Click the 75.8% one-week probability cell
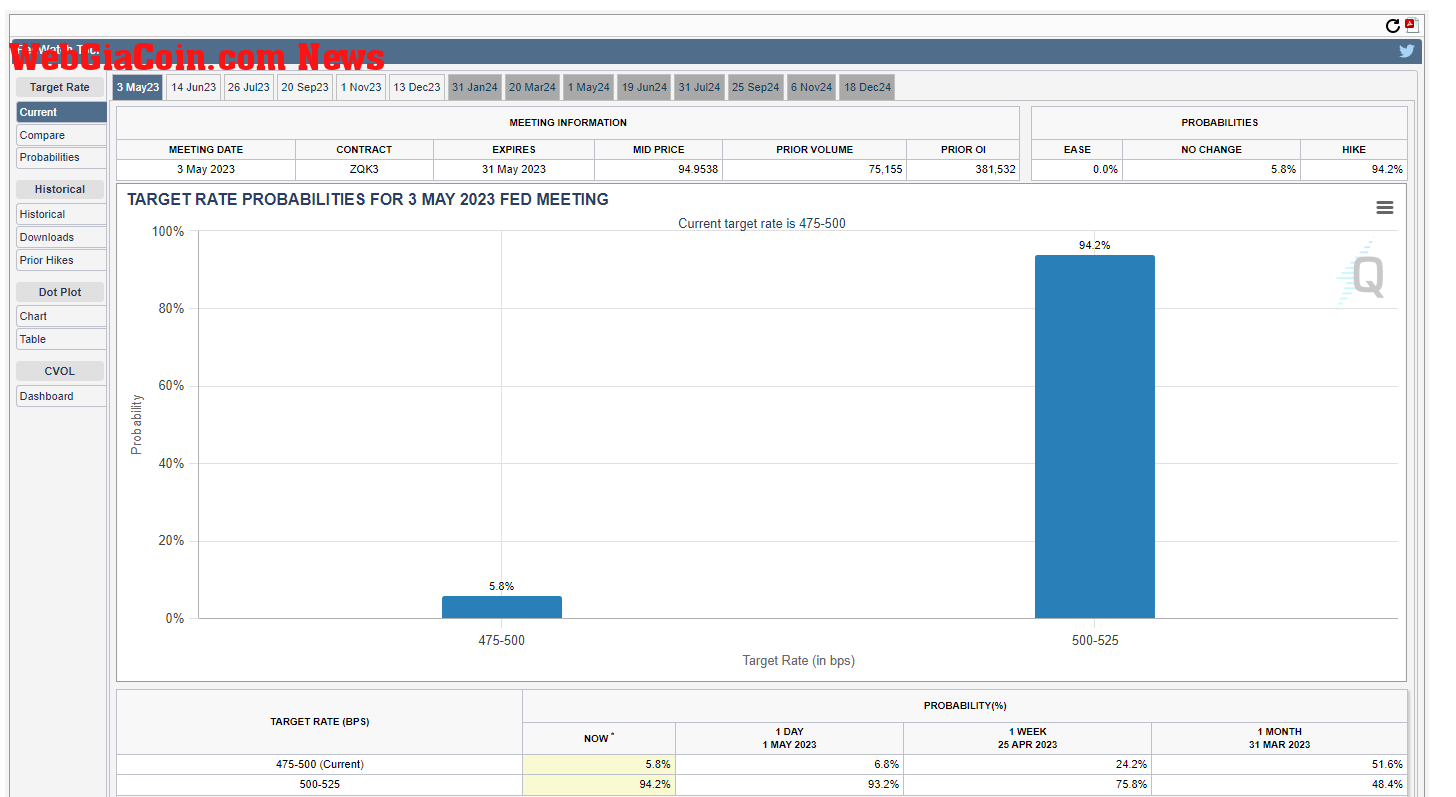 [x=1027, y=784]
